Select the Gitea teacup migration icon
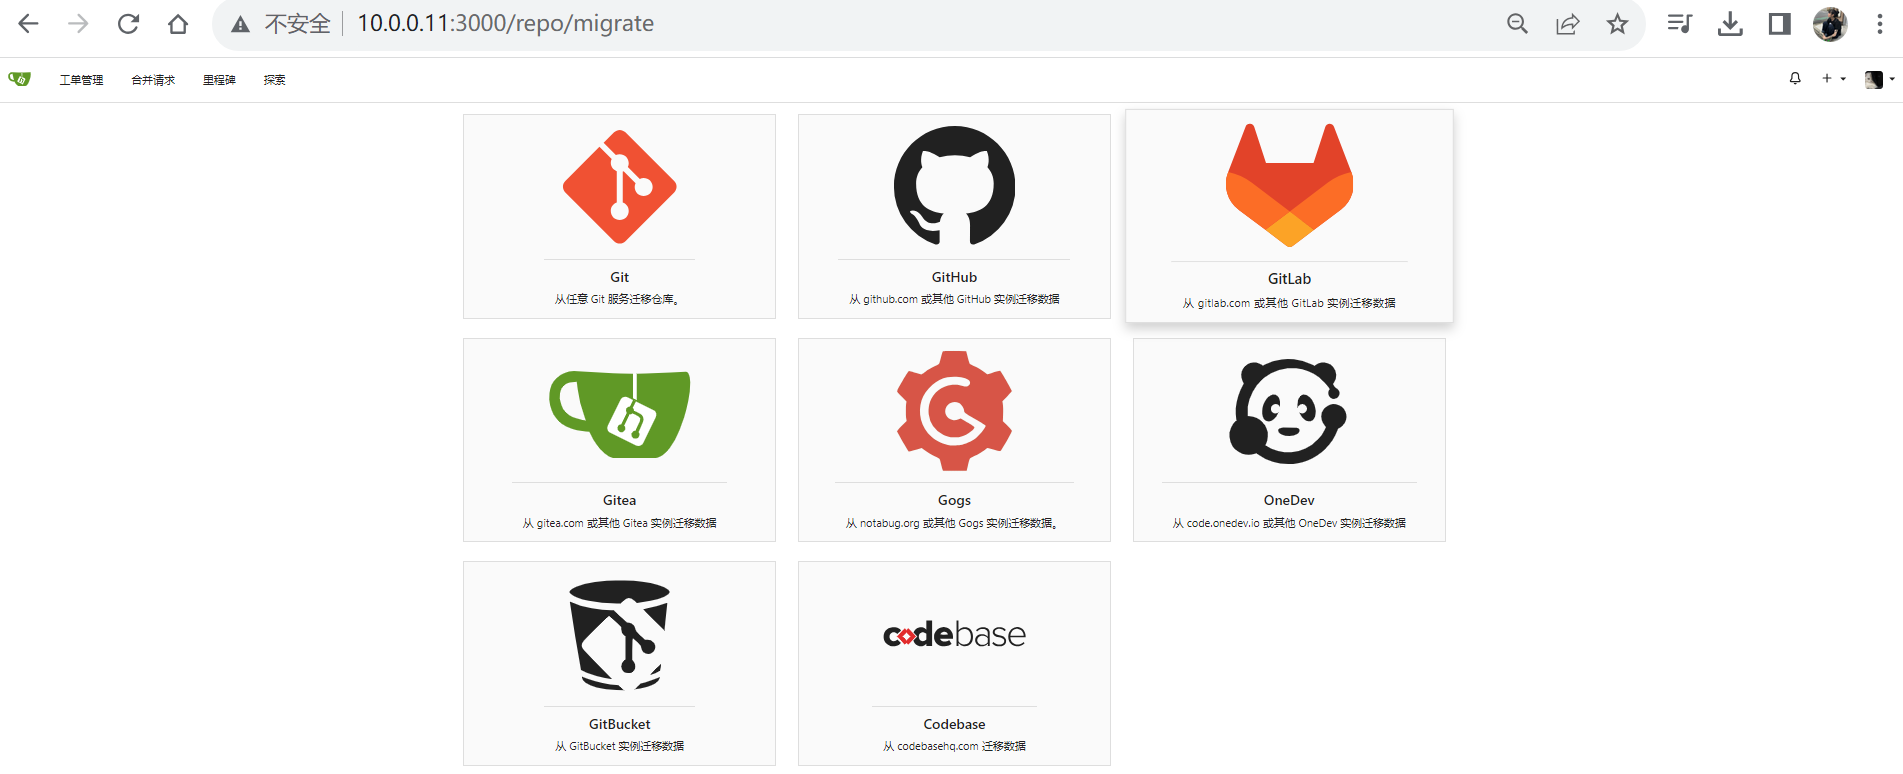 [619, 414]
